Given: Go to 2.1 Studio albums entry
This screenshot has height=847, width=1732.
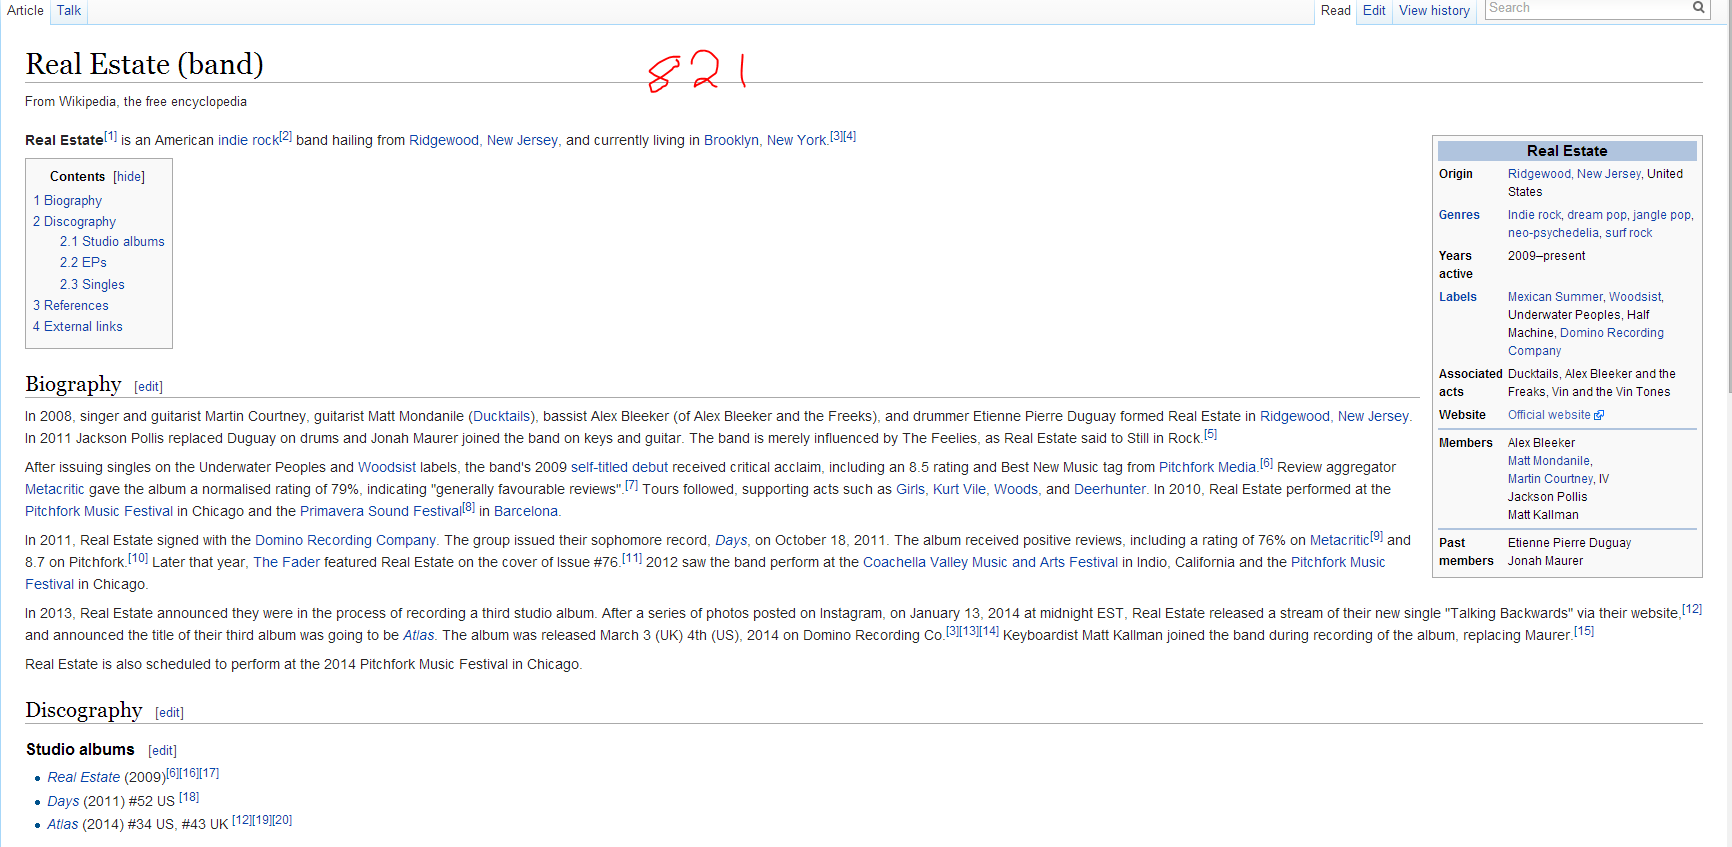Looking at the screenshot, I should pos(112,242).
